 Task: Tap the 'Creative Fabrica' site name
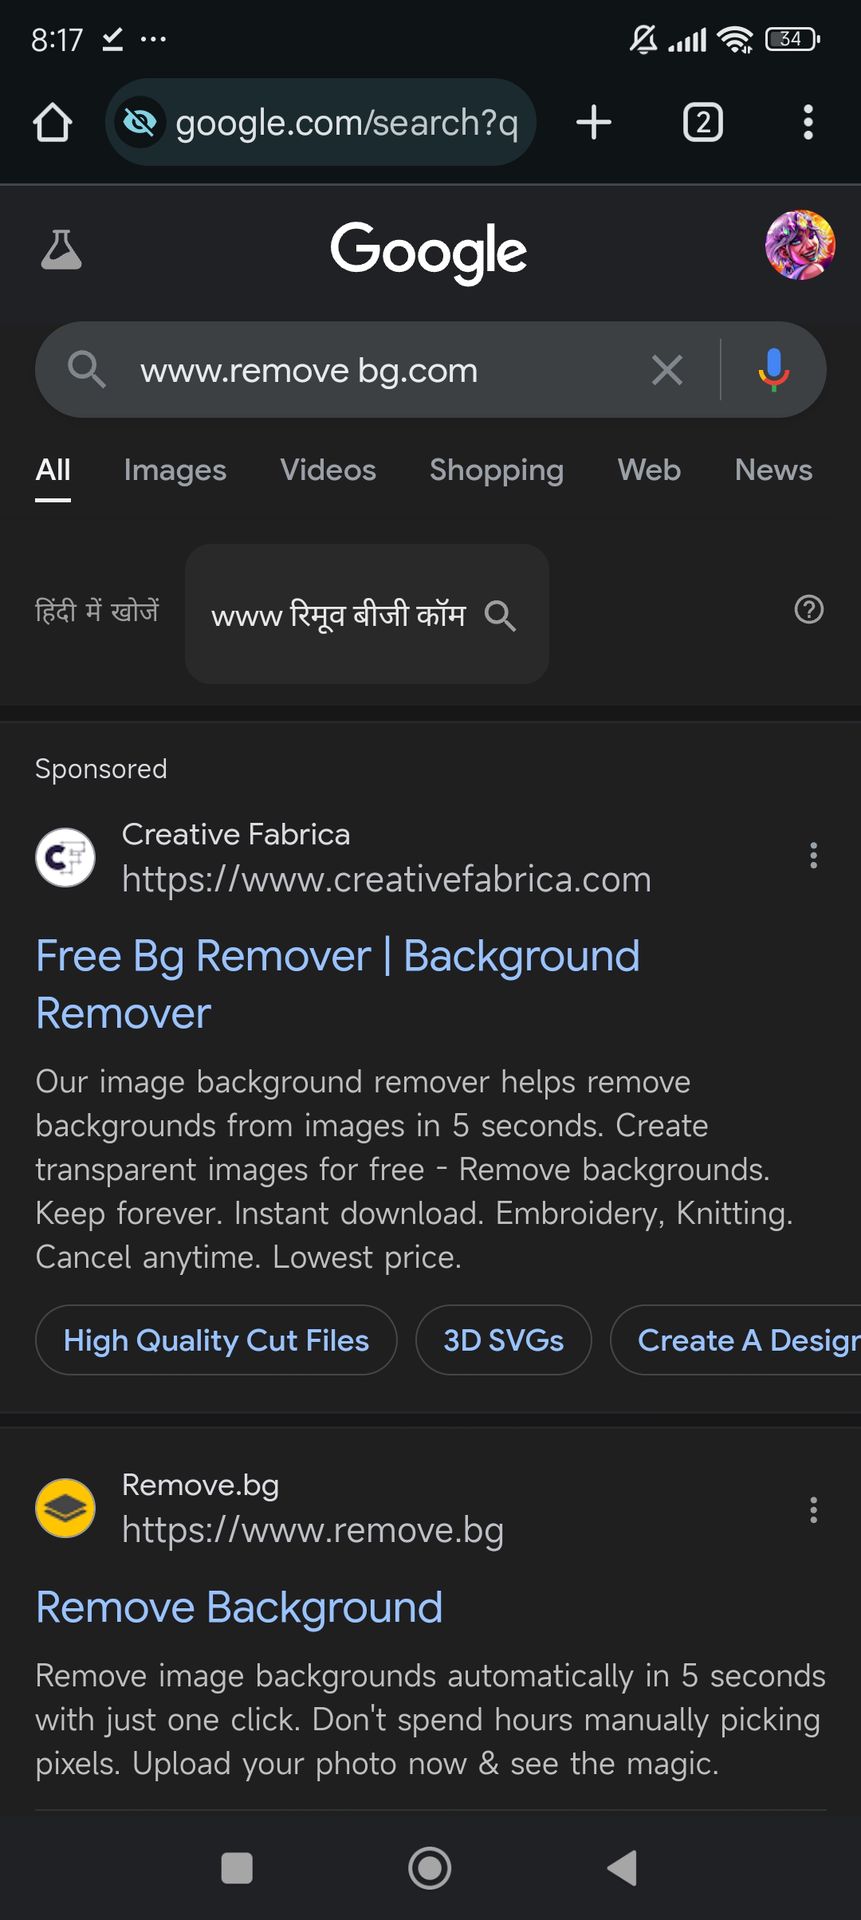pyautogui.click(x=236, y=834)
